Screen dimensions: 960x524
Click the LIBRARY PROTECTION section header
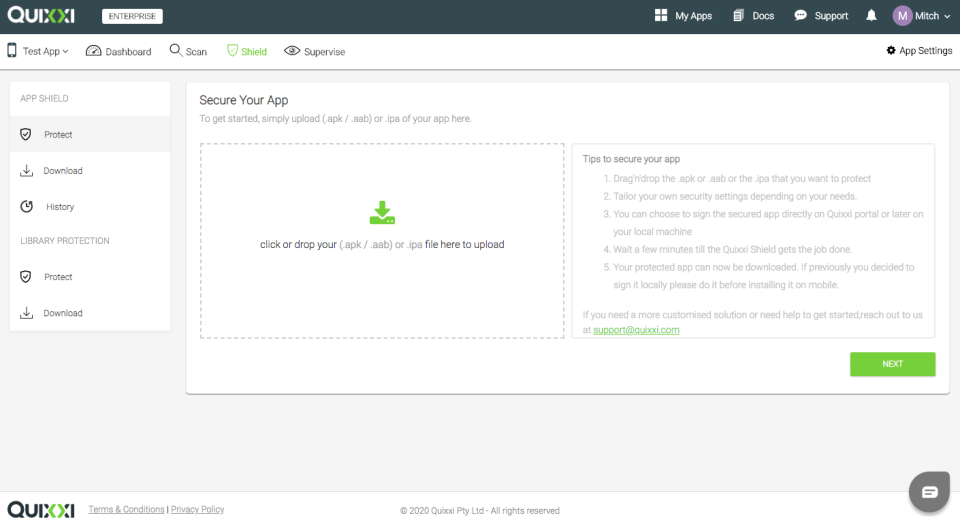65,241
